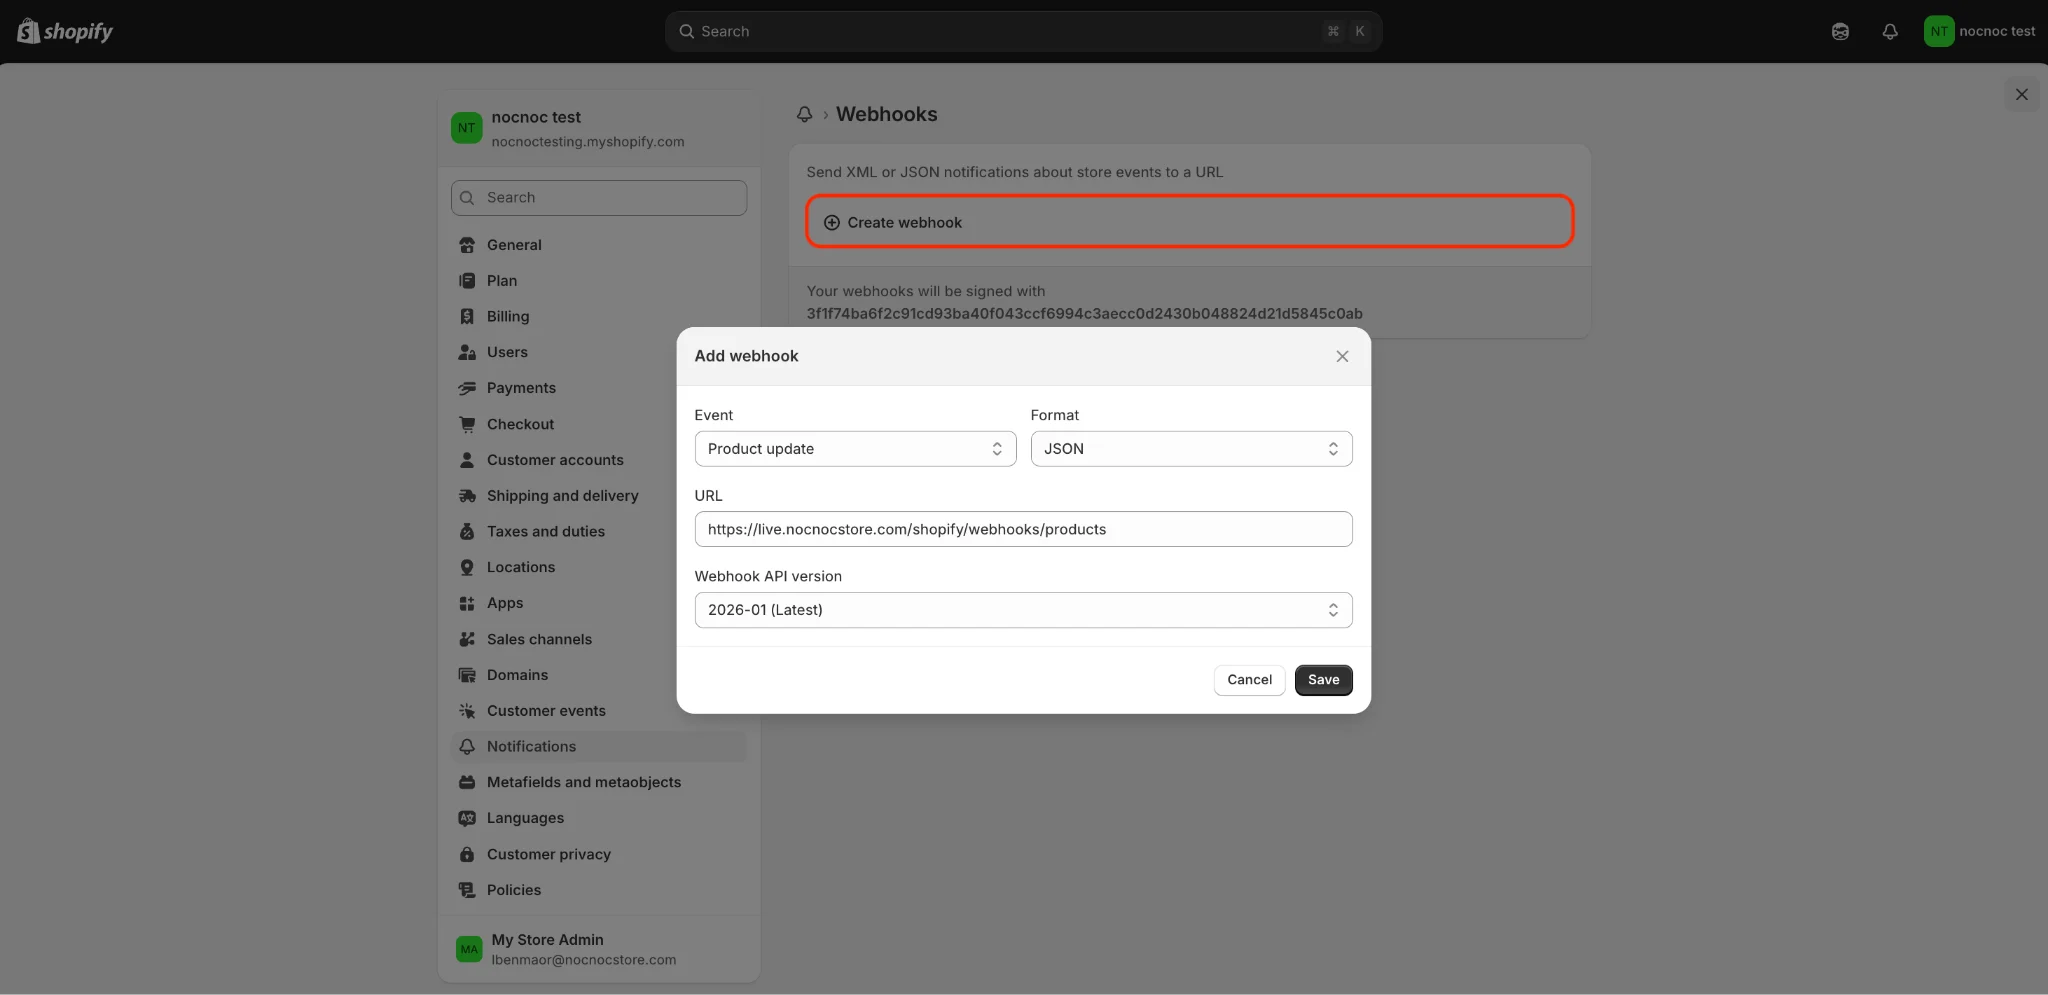This screenshot has width=2048, height=995.
Task: Cancel the Add webhook dialog
Action: [1249, 680]
